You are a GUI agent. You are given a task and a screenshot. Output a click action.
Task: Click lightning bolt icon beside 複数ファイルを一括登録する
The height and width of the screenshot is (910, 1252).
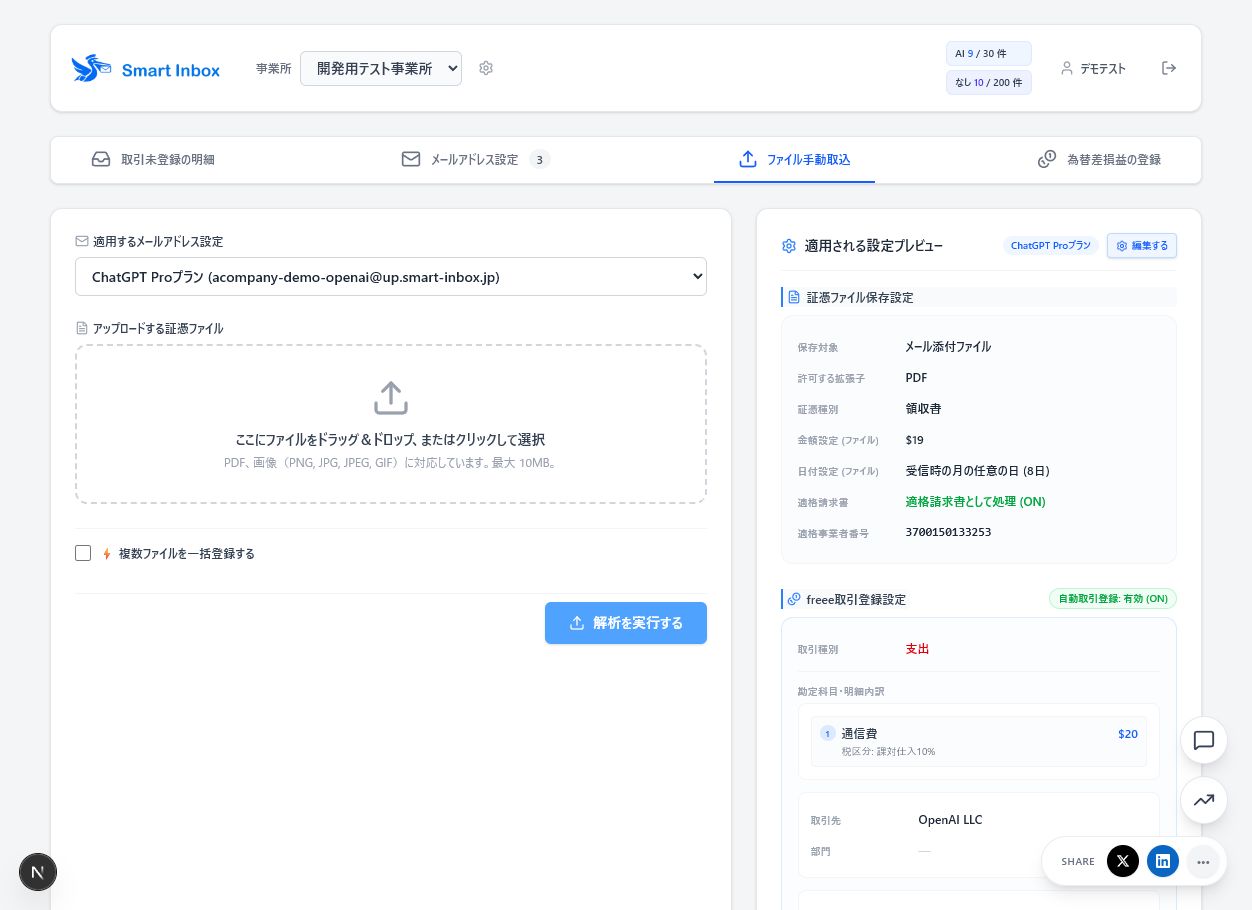[x=107, y=553]
